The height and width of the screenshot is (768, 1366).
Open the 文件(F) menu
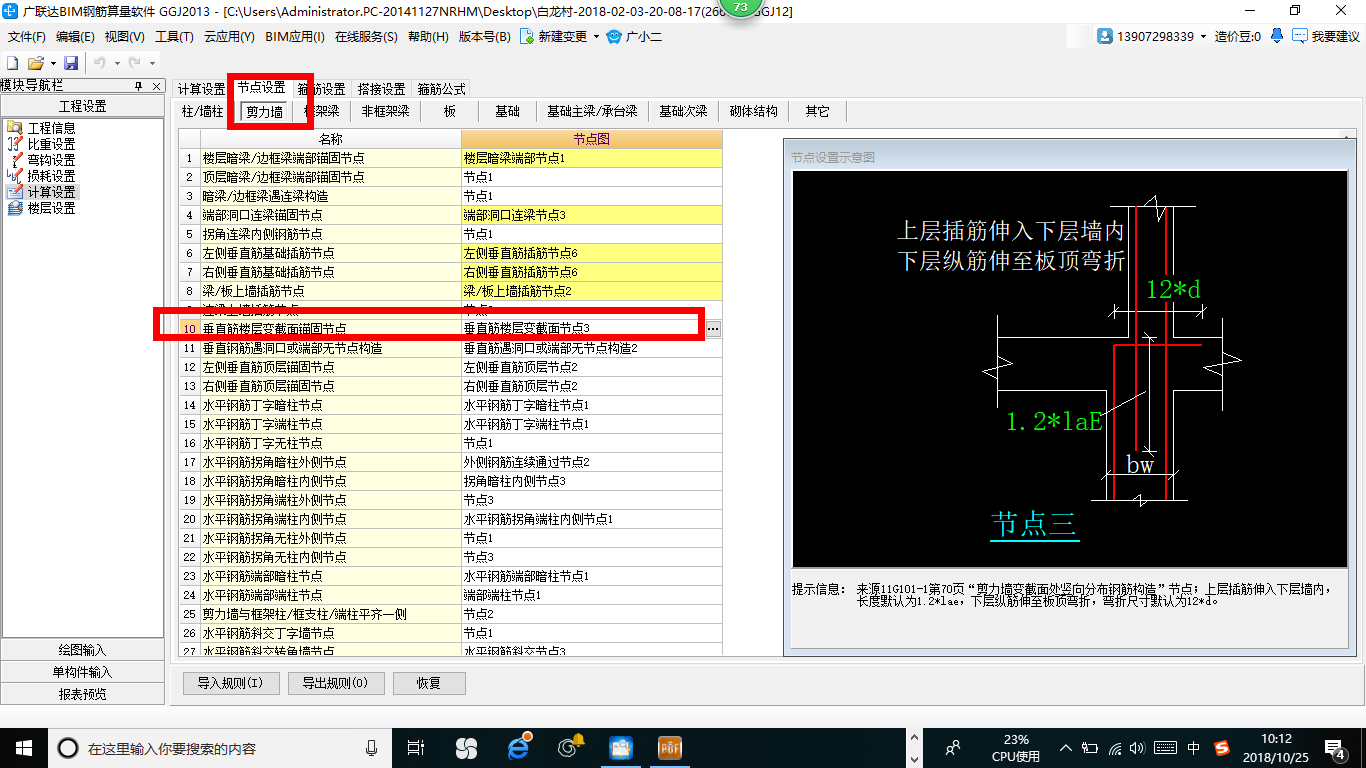[x=27, y=37]
